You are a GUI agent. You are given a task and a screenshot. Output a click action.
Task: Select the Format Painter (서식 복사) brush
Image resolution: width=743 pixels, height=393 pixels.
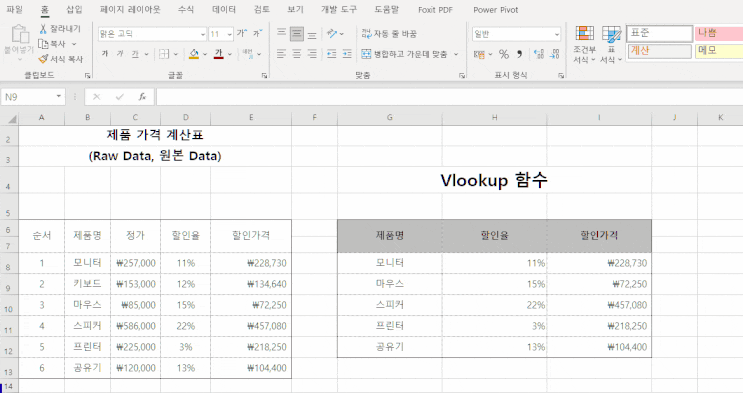[43, 59]
